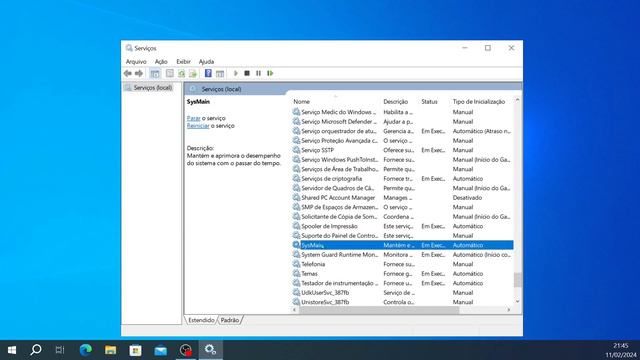Switch to the Estendido tab
The height and width of the screenshot is (360, 640).
(x=201, y=320)
